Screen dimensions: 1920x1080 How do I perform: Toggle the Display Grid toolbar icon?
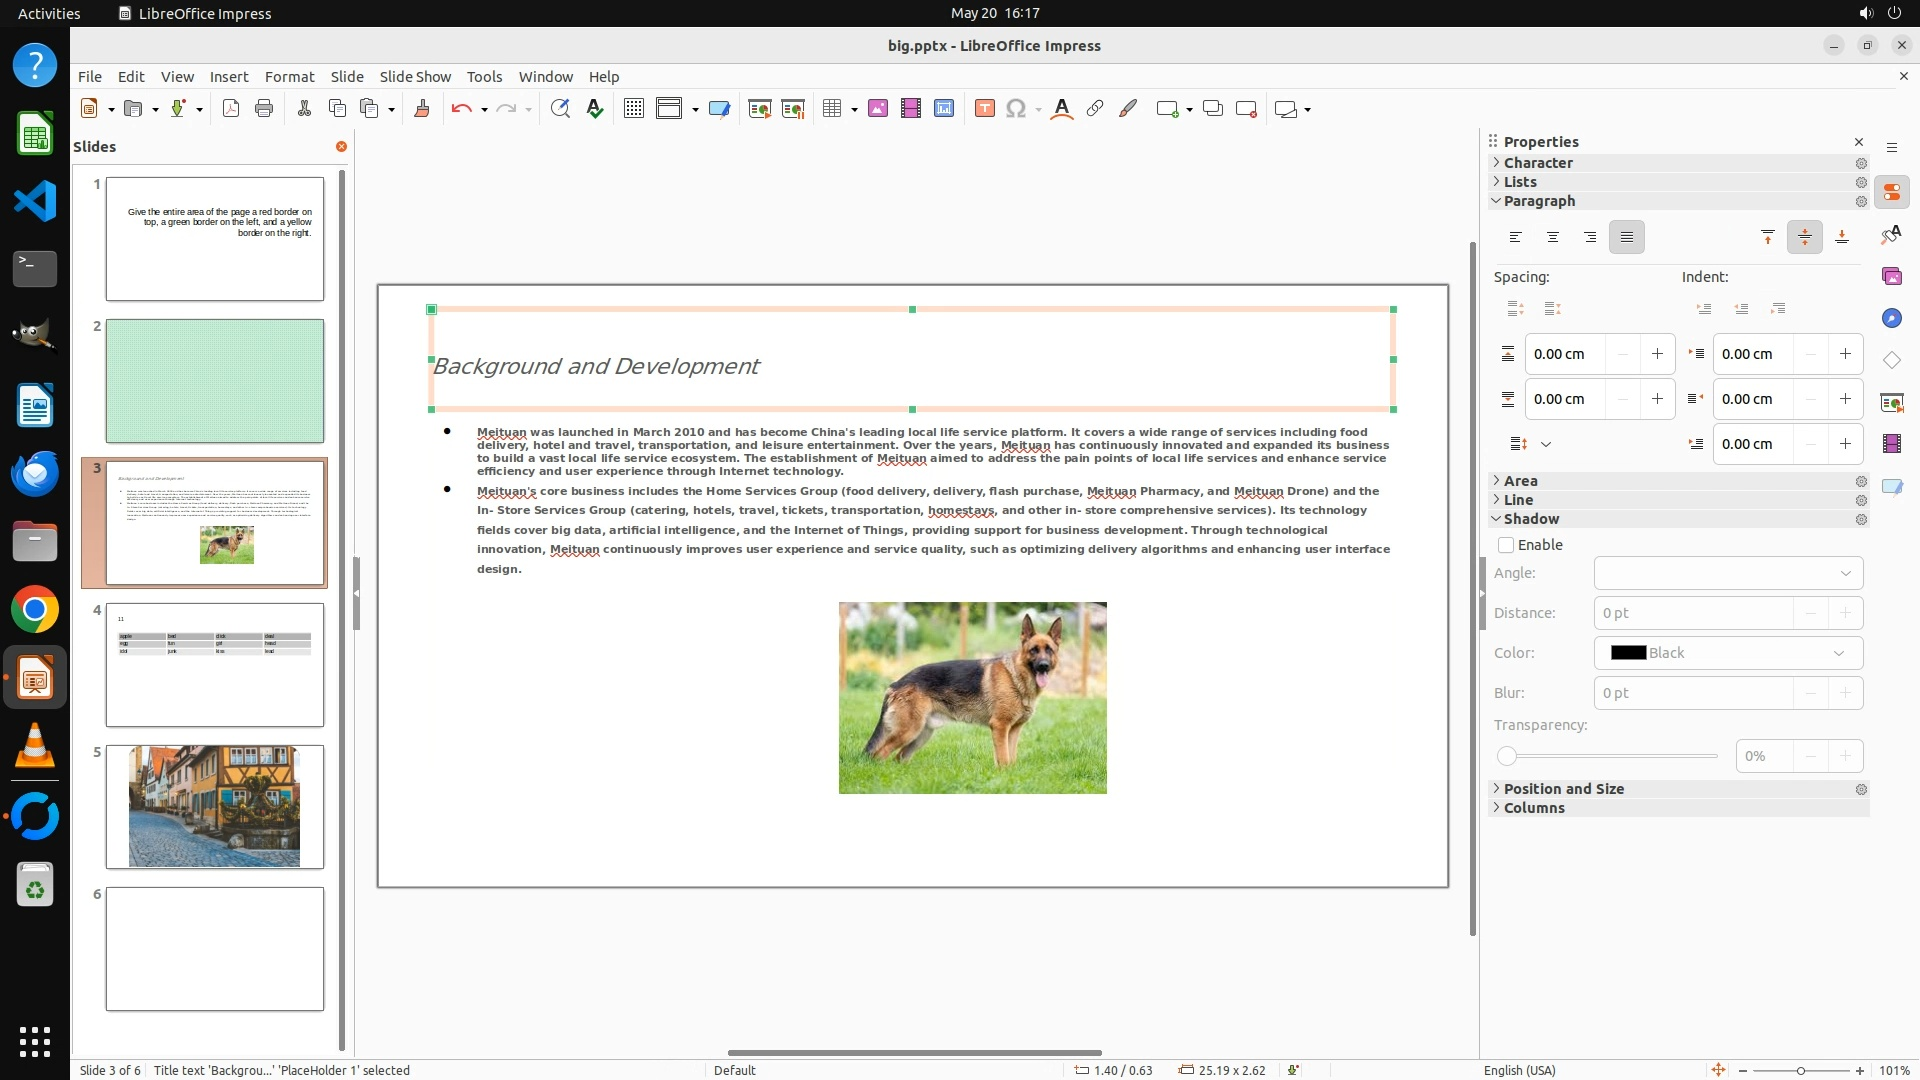tap(633, 109)
